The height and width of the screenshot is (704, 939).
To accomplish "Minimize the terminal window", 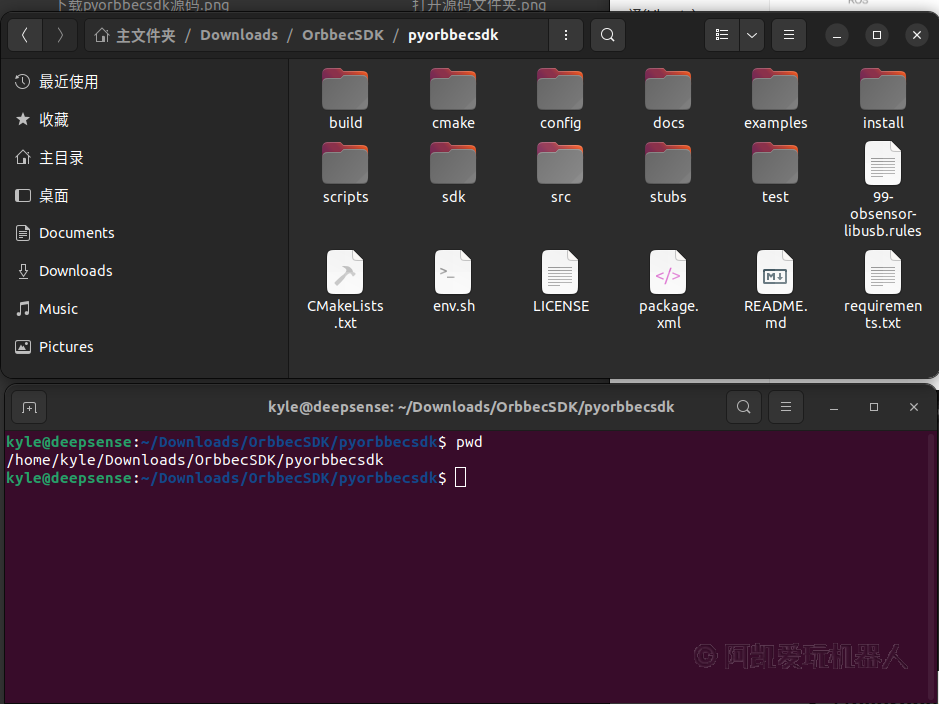I will [834, 407].
